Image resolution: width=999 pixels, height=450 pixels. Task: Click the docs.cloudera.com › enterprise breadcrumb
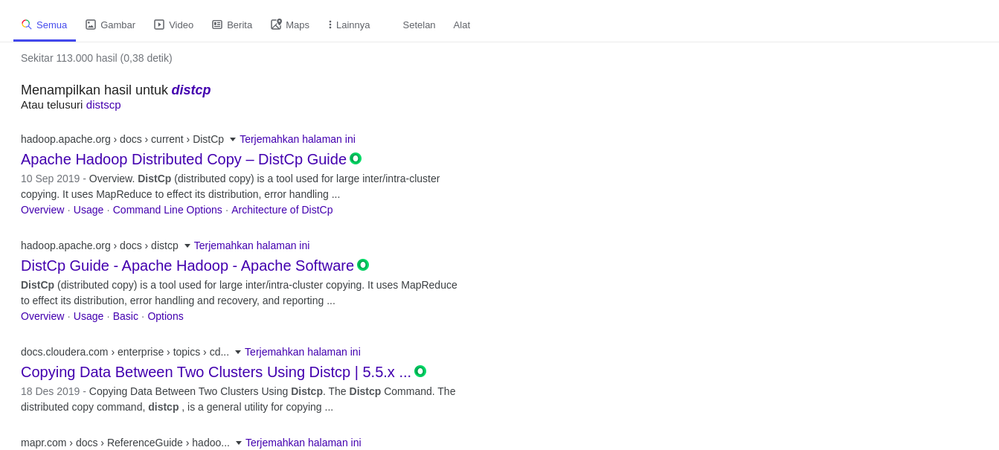(125, 352)
